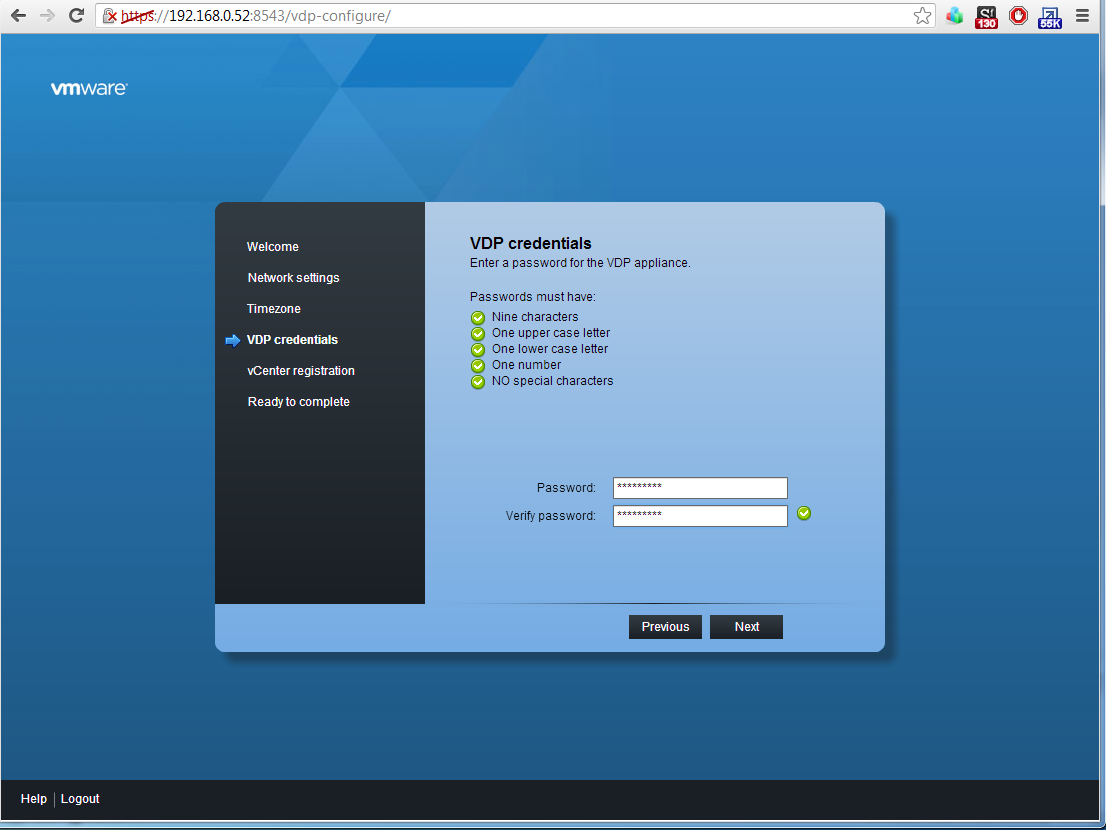The image size is (1106, 830).
Task: Select the Ready to complete step
Action: 298,402
